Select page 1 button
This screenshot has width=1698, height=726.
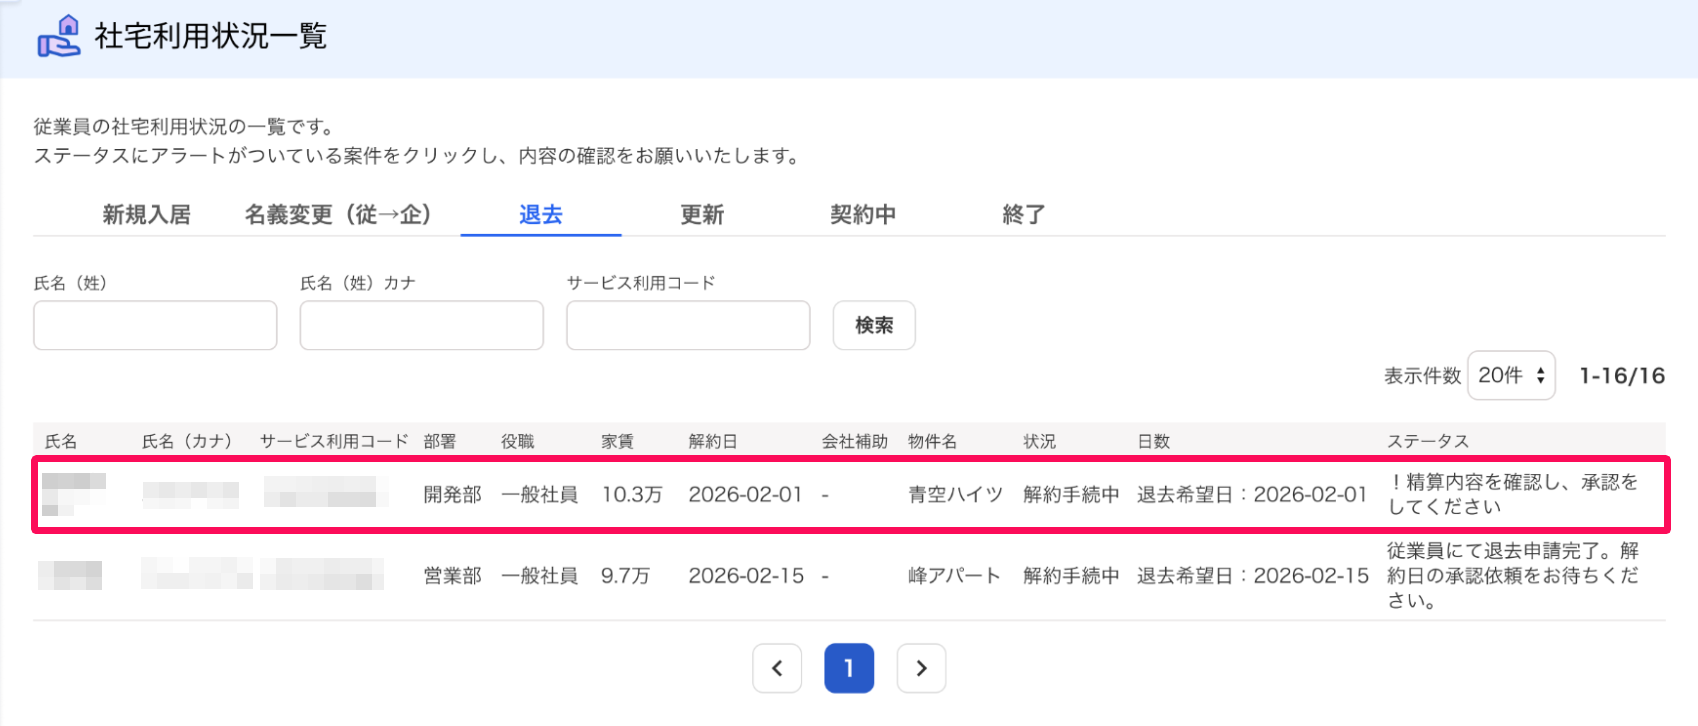click(x=849, y=668)
